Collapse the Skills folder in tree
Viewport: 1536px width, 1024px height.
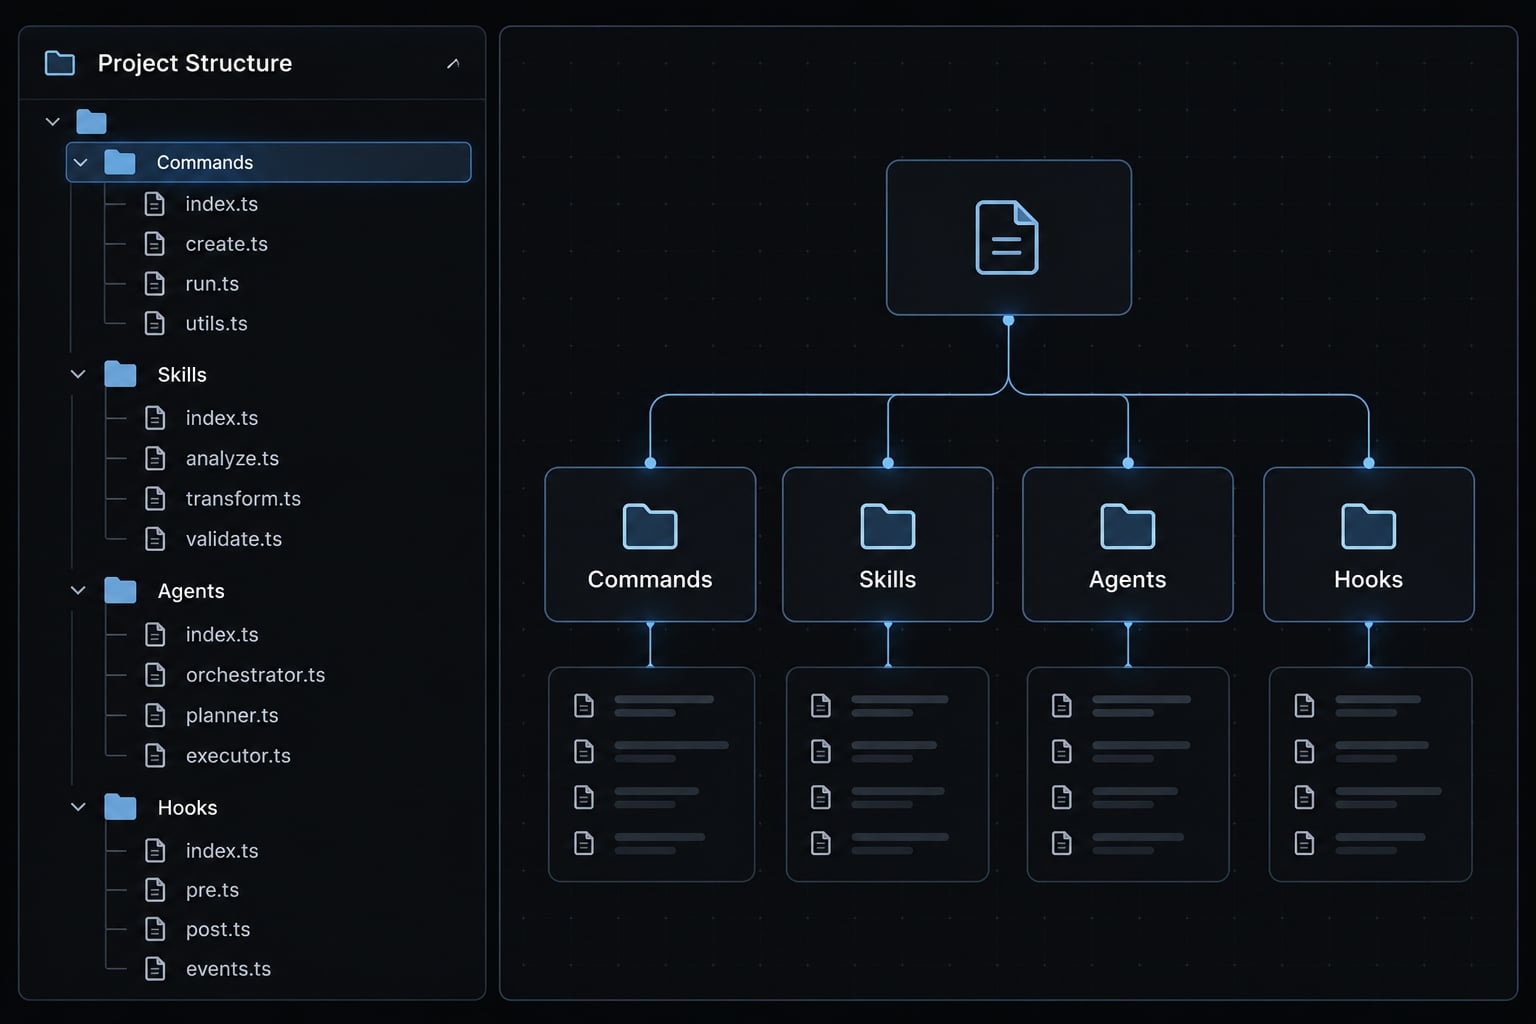[x=78, y=374]
